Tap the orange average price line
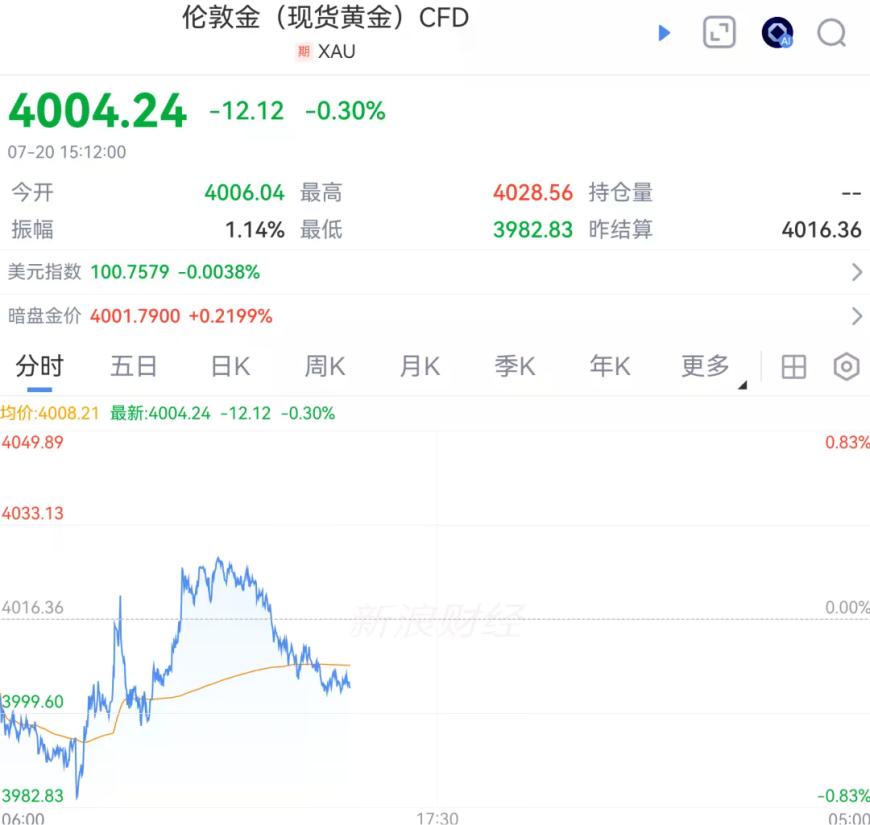 [x=222, y=680]
